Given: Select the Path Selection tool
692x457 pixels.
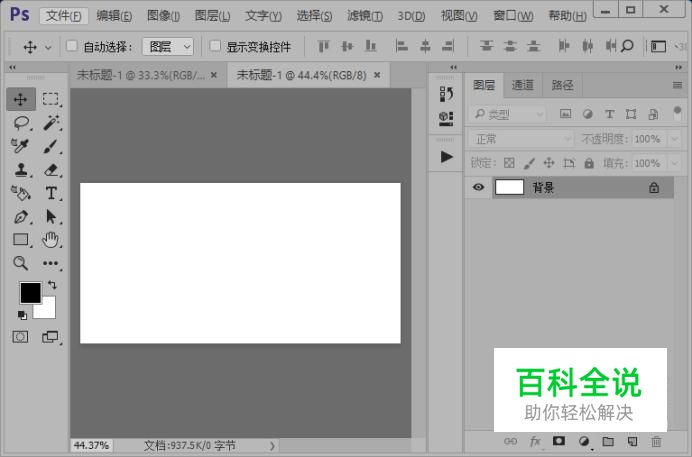Looking at the screenshot, I should coord(51,217).
